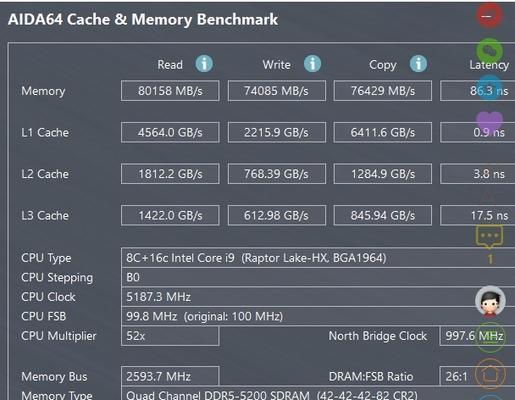Like with the purple heart icon
This screenshot has height=400, width=515.
coord(489,121)
